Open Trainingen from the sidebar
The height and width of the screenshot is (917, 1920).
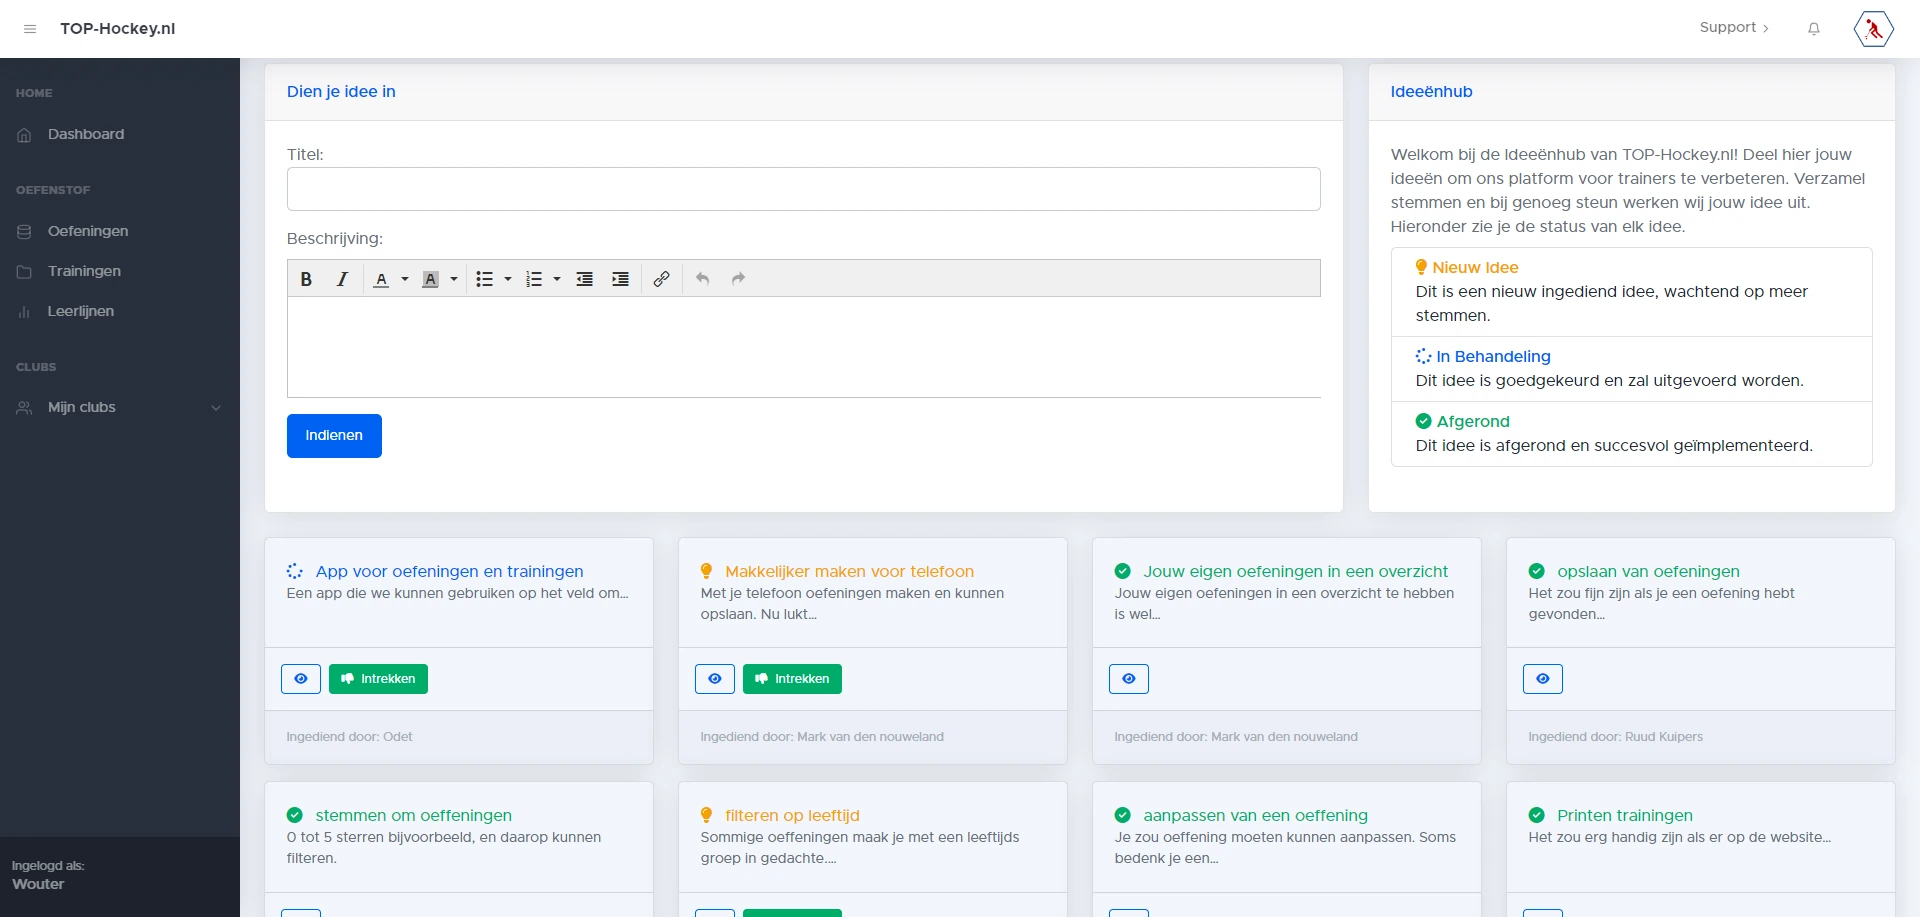point(84,271)
